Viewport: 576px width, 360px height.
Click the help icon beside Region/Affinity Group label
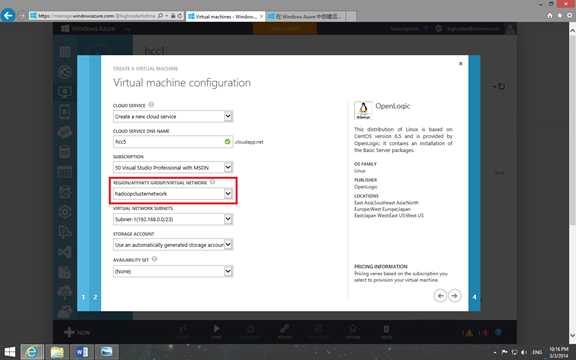[x=212, y=182]
